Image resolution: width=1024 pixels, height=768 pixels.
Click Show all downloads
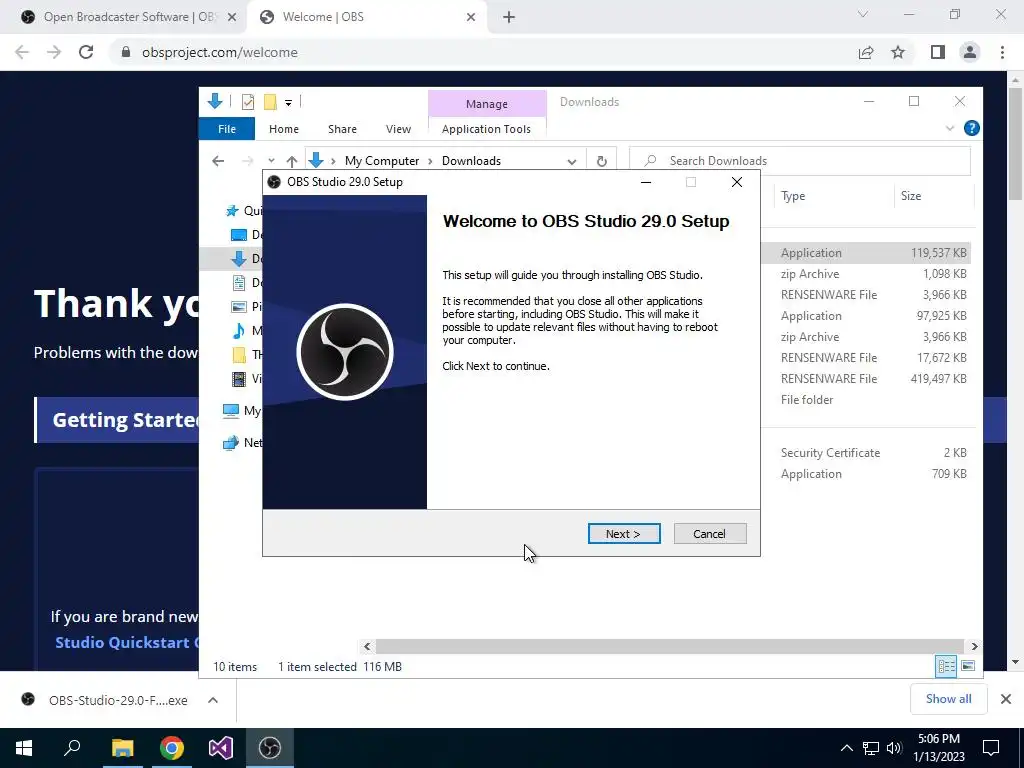pos(948,699)
